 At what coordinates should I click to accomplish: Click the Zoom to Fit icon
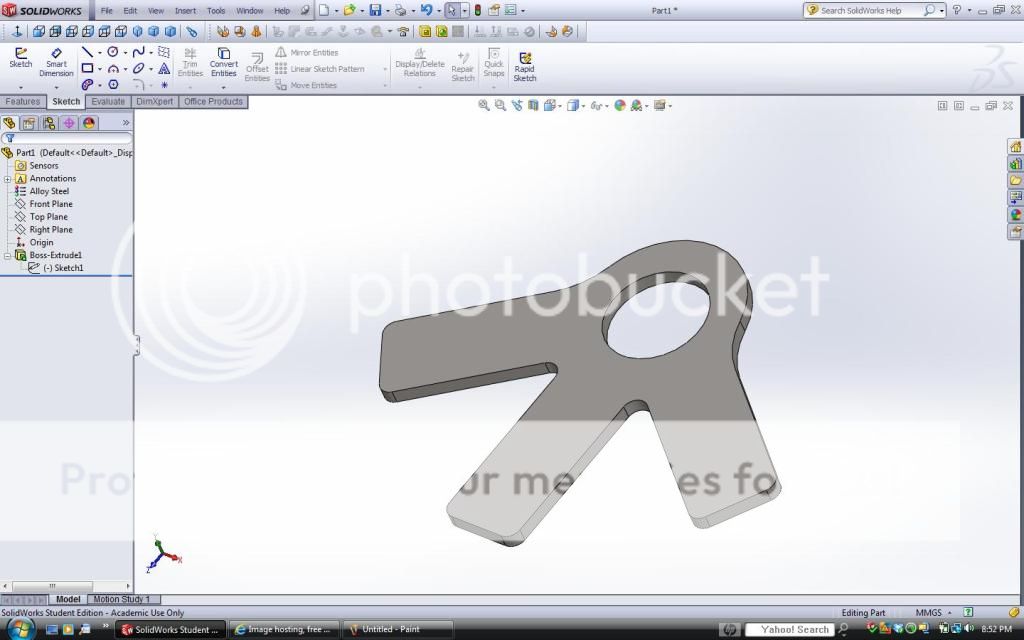click(x=484, y=105)
